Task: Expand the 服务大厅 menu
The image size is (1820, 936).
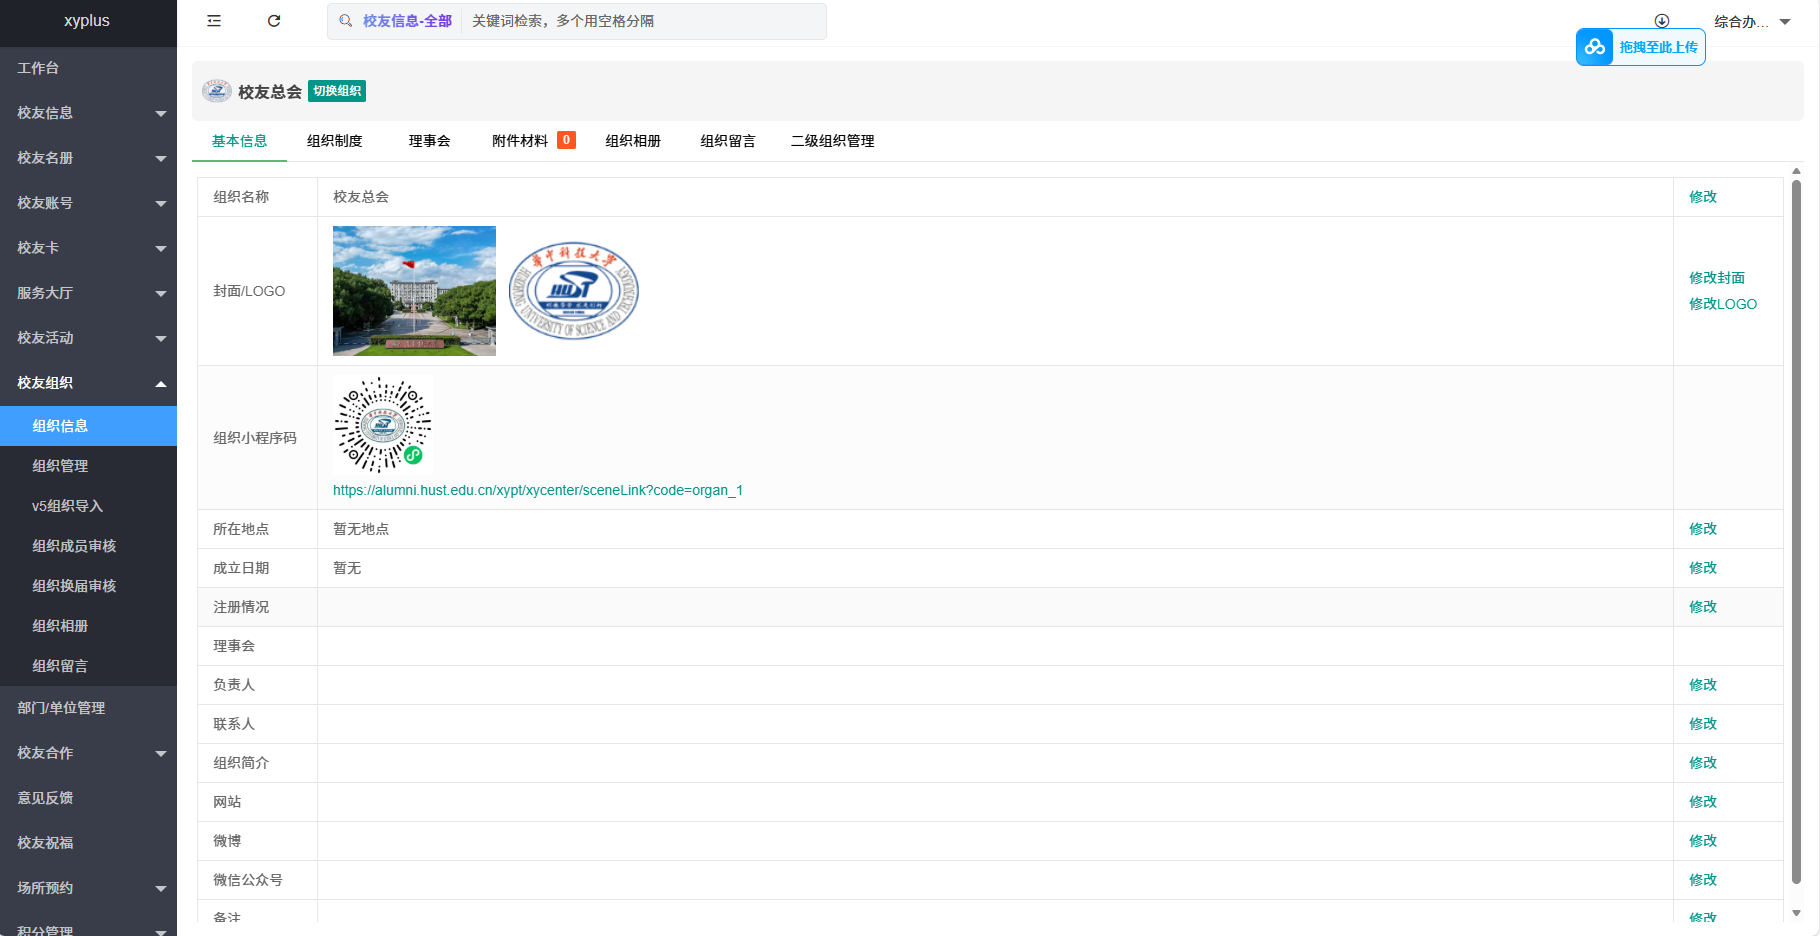Action: 88,293
